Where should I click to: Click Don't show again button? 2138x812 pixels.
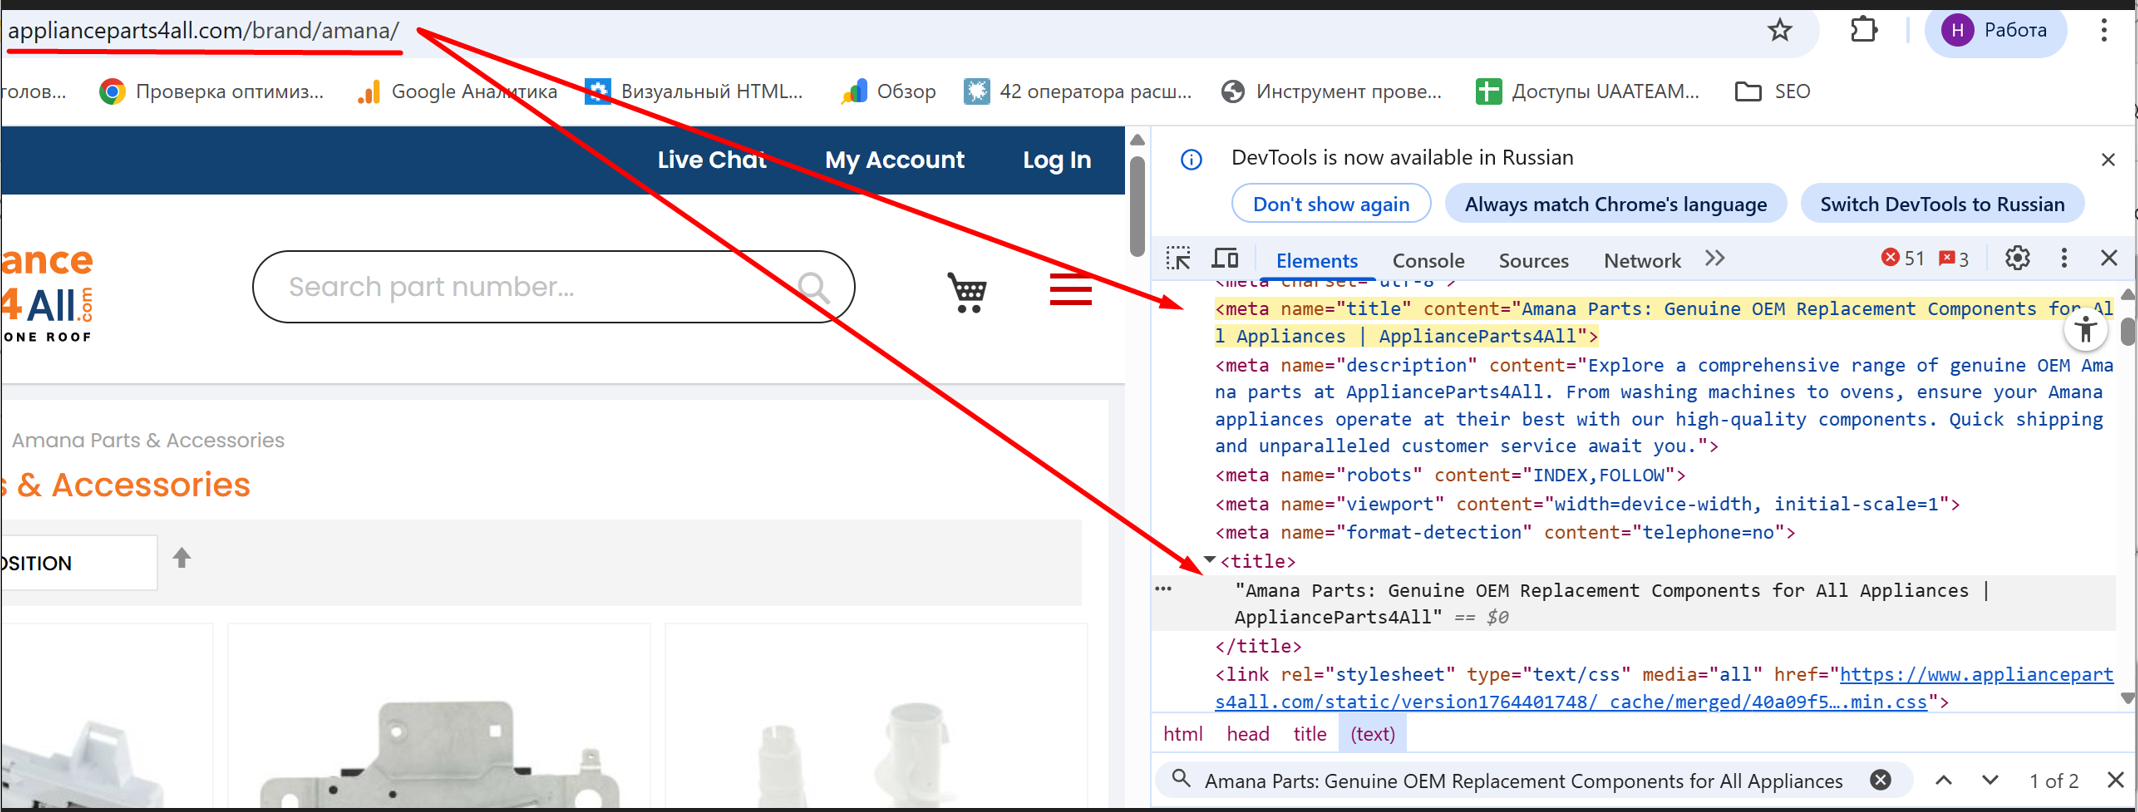[x=1331, y=204]
